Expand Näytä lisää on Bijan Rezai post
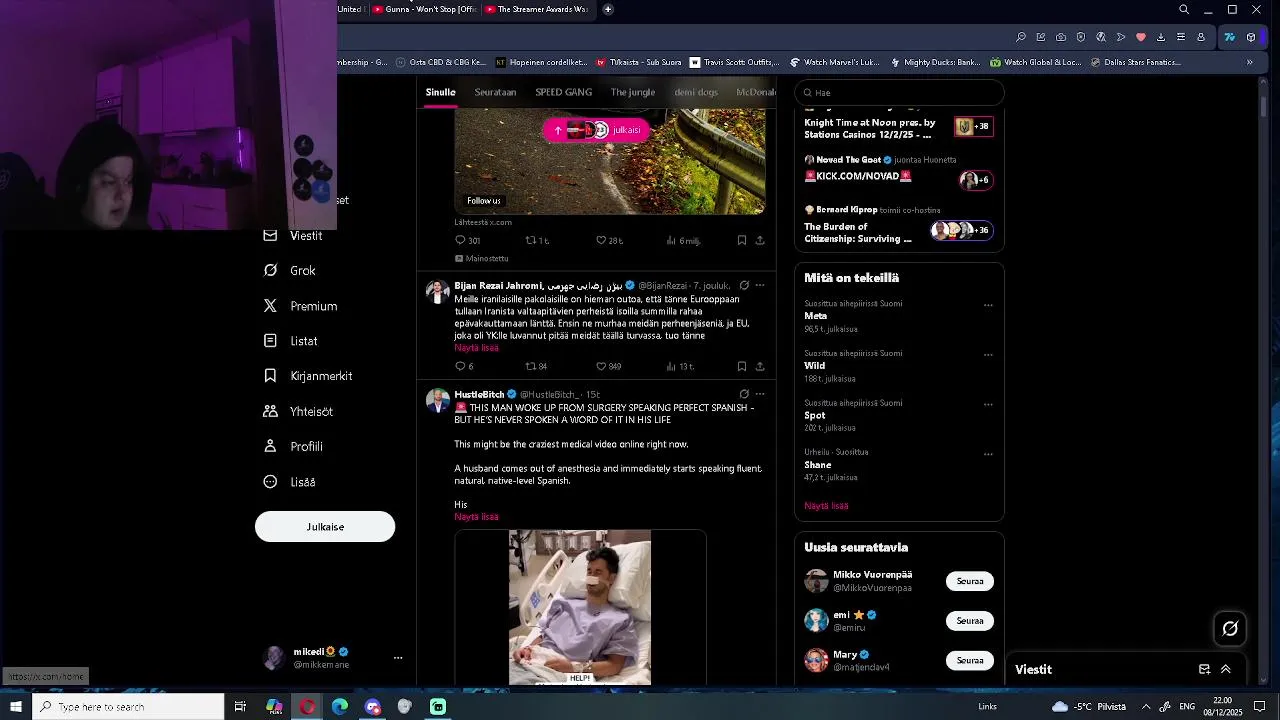Screen dimensions: 1280x720 (x=476, y=348)
